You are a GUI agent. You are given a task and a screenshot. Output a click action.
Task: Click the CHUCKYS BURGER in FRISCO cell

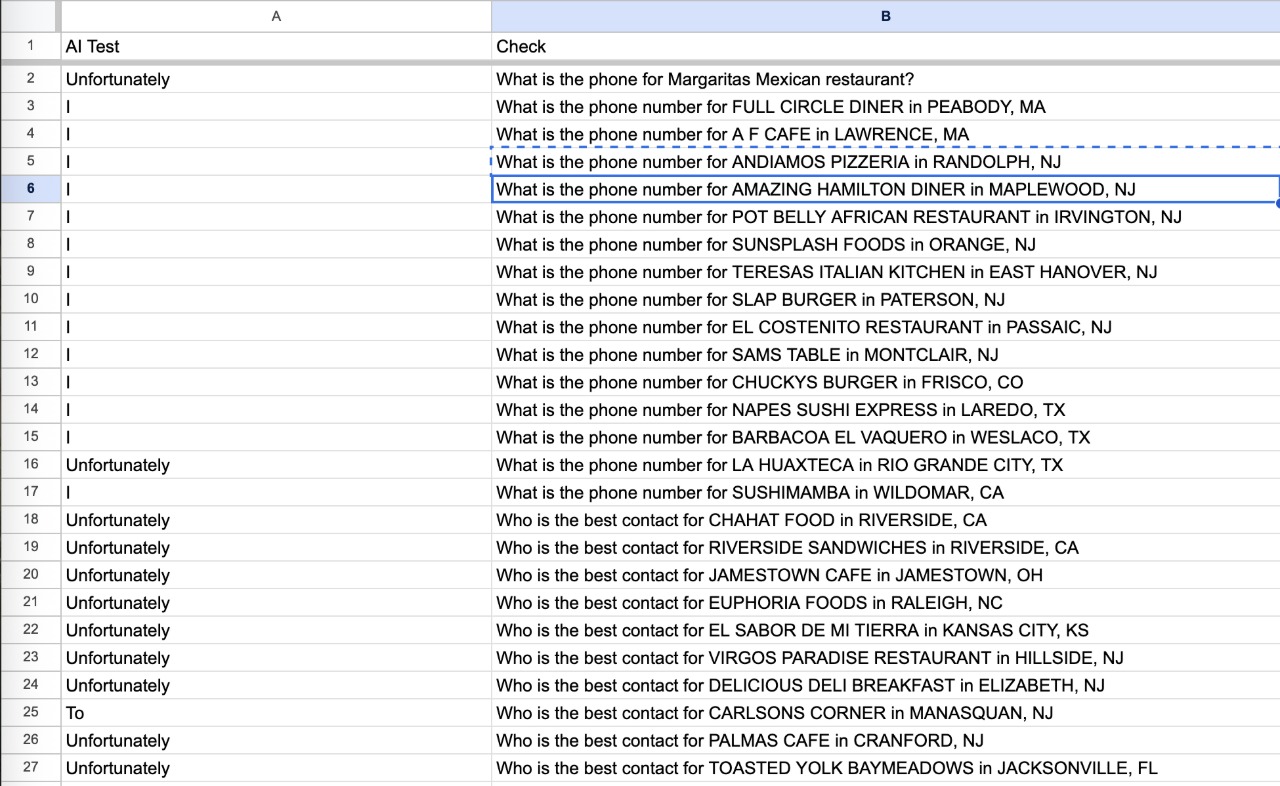point(885,382)
